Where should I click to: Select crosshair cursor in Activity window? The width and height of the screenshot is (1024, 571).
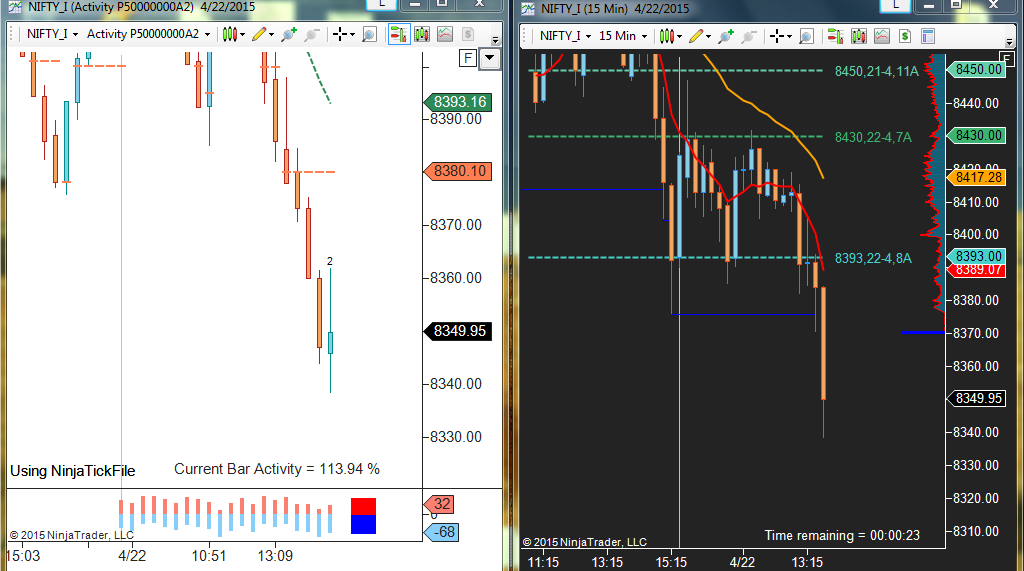[340, 34]
